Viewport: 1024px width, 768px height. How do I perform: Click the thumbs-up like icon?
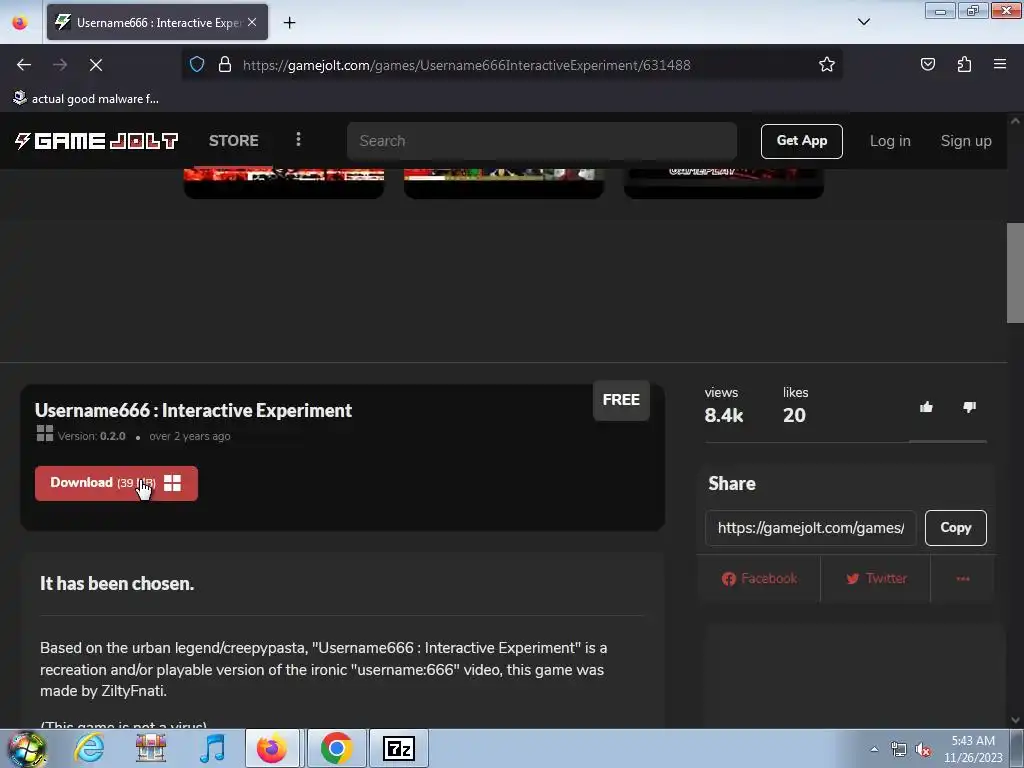pos(926,408)
